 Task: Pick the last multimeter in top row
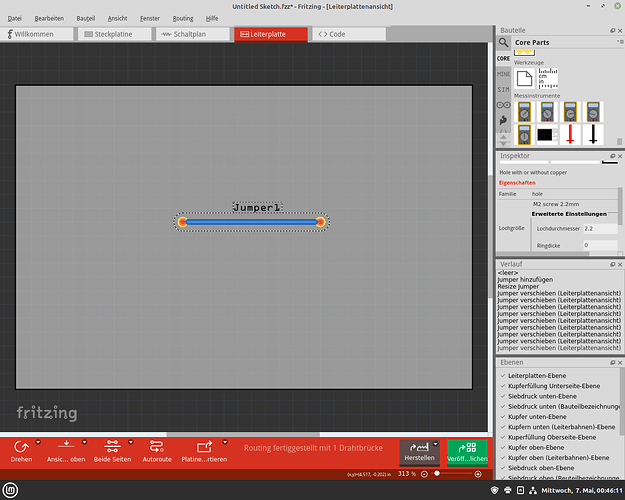pos(593,112)
